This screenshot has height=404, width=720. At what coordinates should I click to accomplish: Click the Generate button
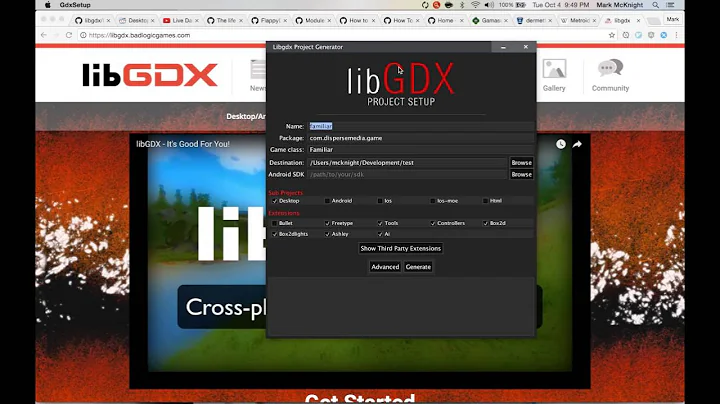pos(418,267)
